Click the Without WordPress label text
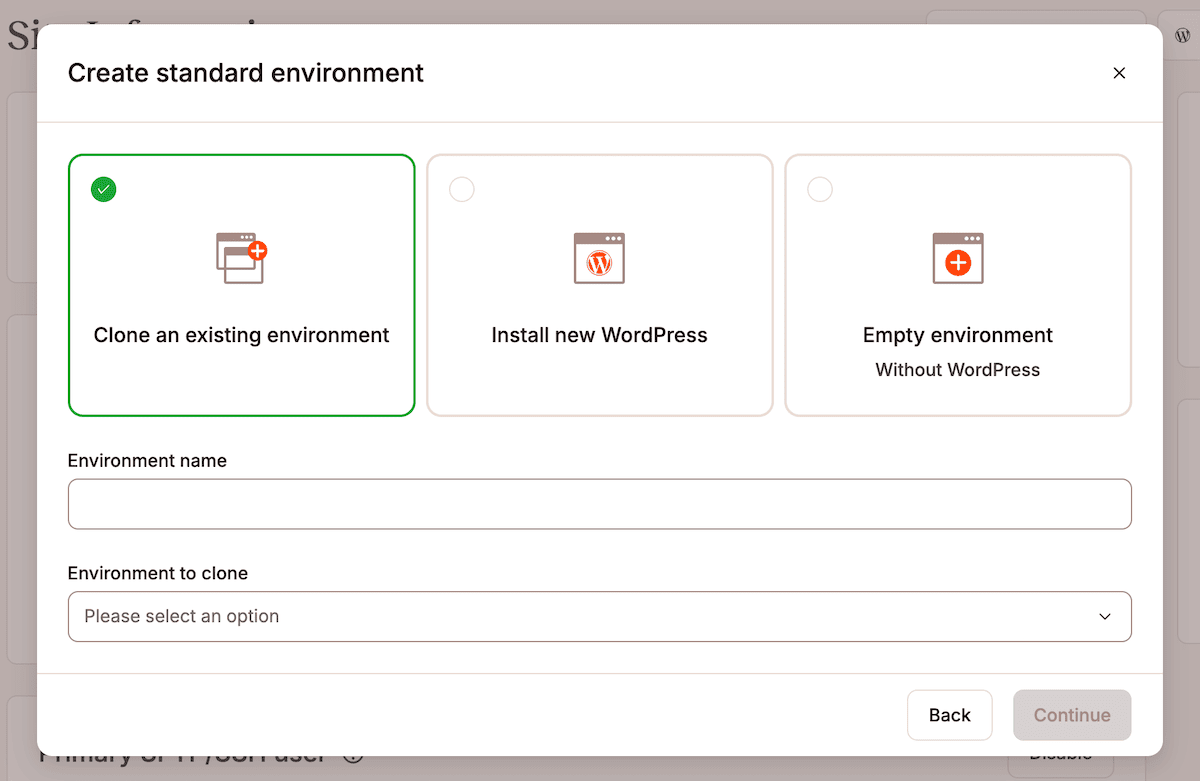Screen dimensions: 1200x781 pyautogui.click(x=957, y=369)
